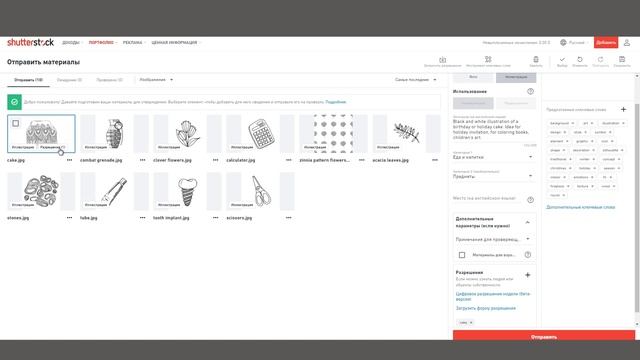The height and width of the screenshot is (360, 640).
Task: Switch to the second (pending) tab
Action: click(69, 80)
